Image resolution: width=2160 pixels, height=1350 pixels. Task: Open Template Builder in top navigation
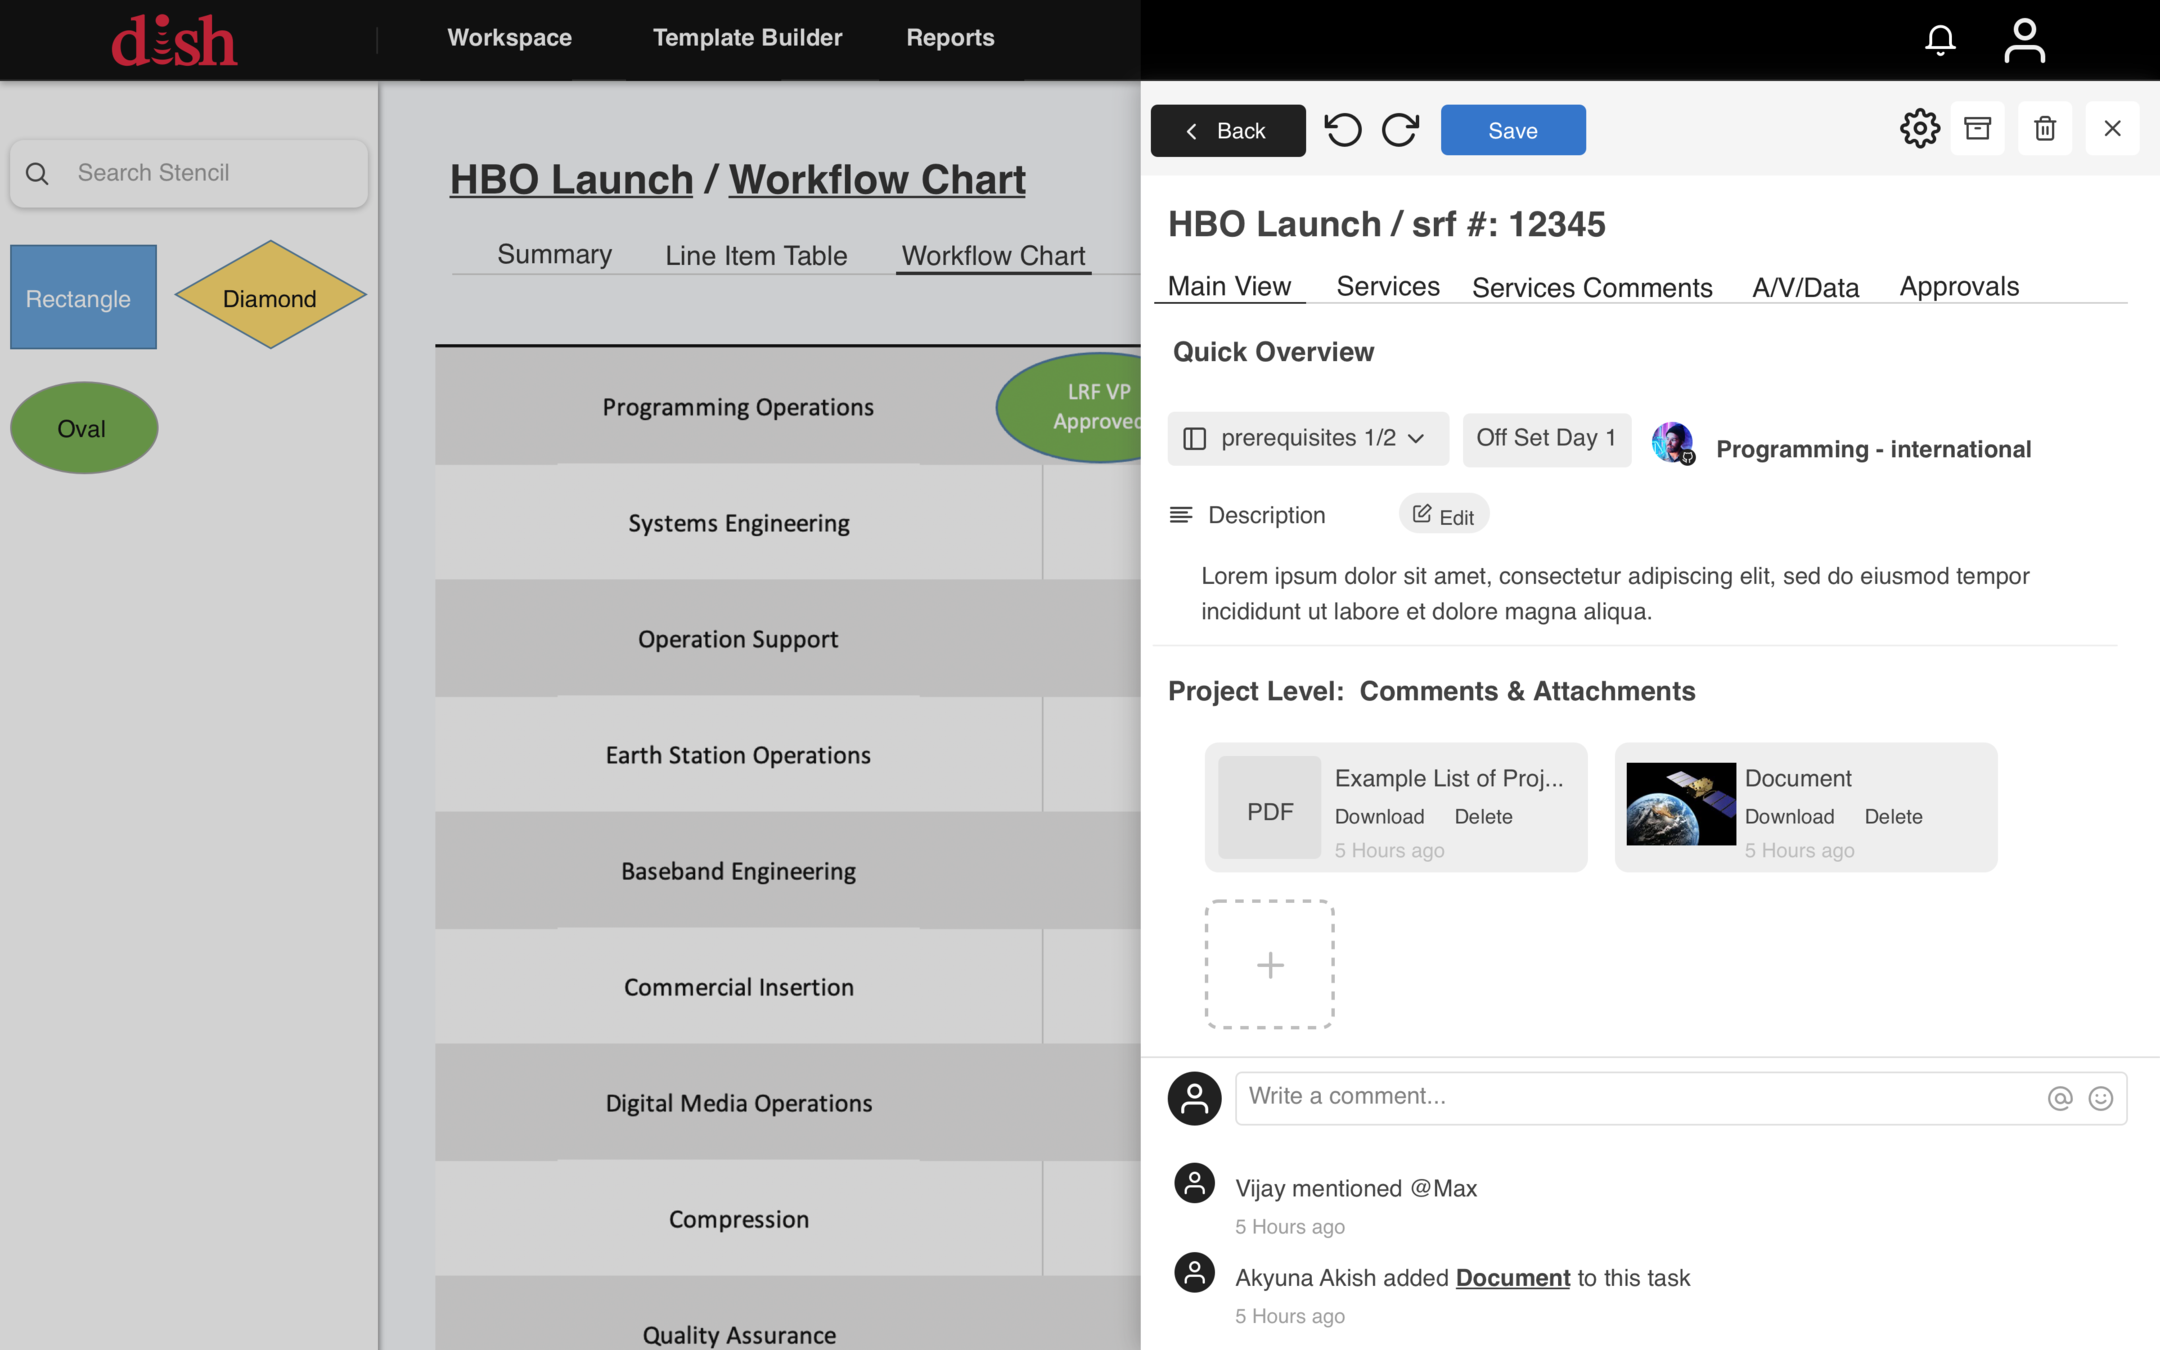(x=747, y=38)
